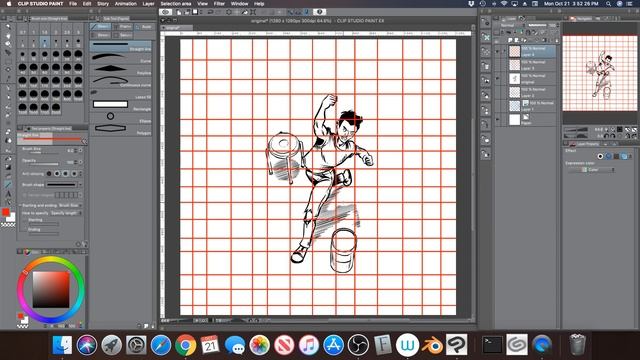Choose the Lasso fill sub tool
This screenshot has height=360, width=640.
(121, 94)
